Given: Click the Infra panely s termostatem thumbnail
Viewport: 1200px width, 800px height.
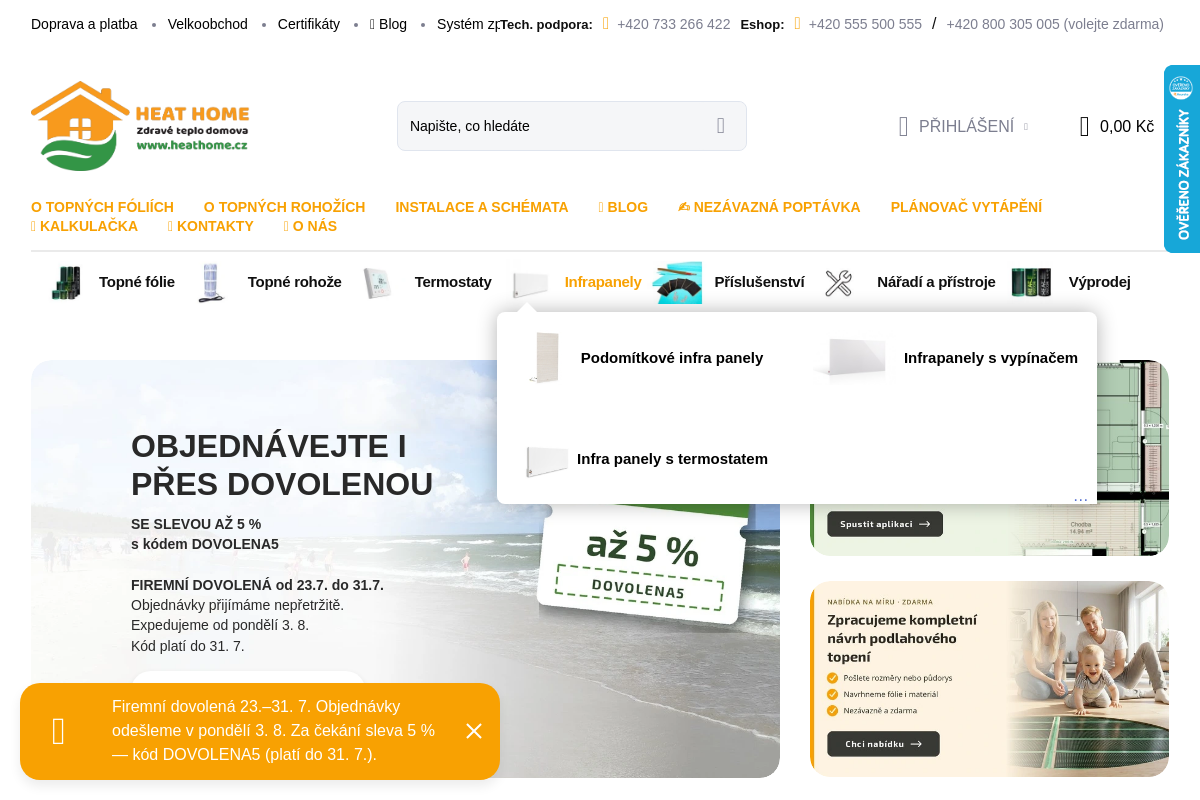Looking at the screenshot, I should [x=547, y=460].
